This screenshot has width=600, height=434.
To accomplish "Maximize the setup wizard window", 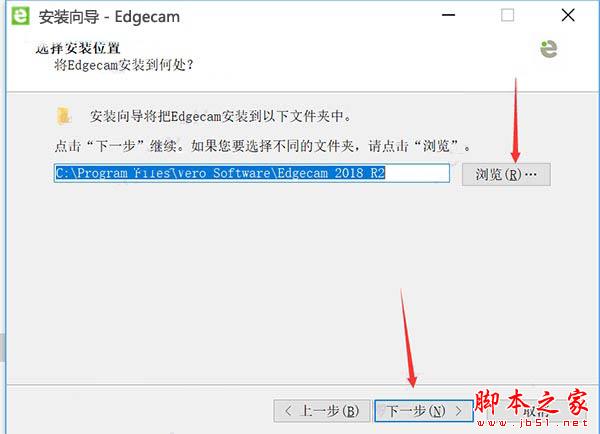I will click(x=507, y=15).
